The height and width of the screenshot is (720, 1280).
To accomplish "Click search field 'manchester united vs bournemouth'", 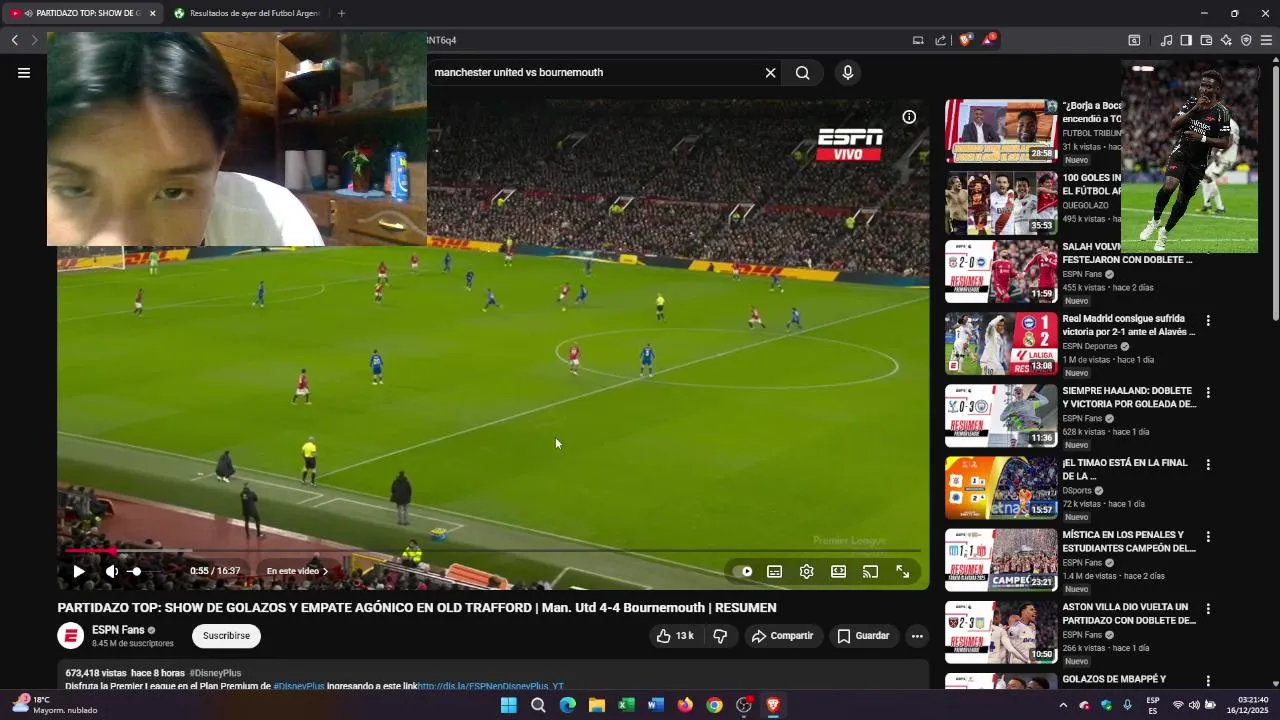I will point(595,72).
